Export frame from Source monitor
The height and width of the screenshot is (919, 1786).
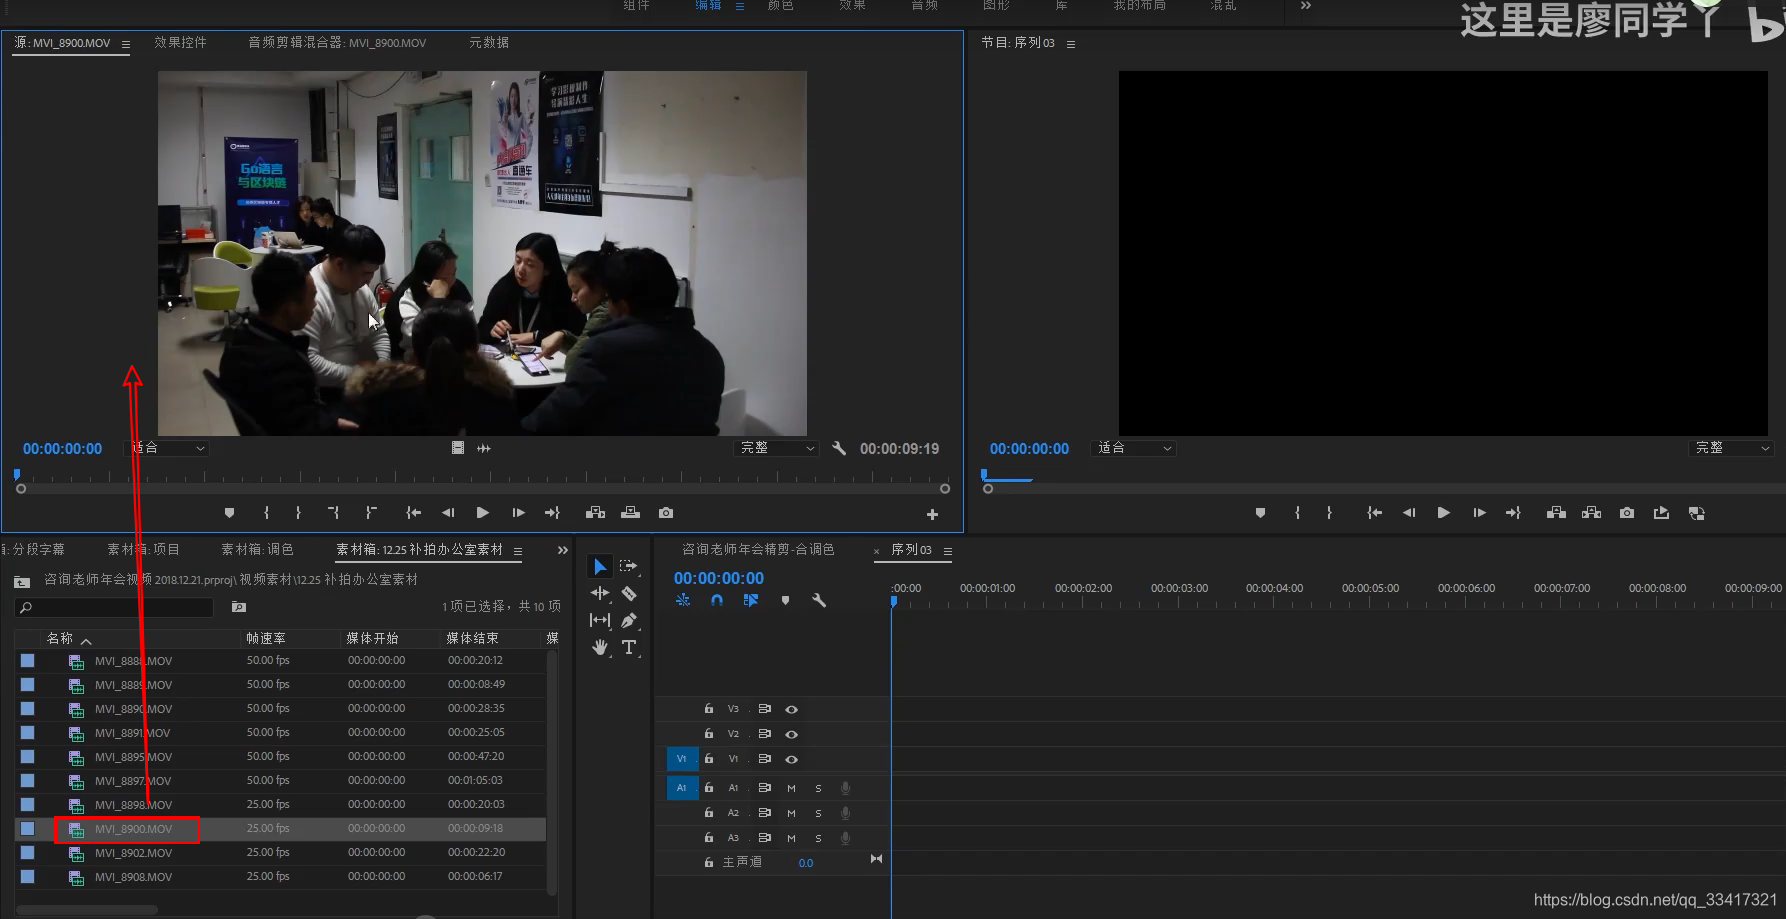(666, 513)
